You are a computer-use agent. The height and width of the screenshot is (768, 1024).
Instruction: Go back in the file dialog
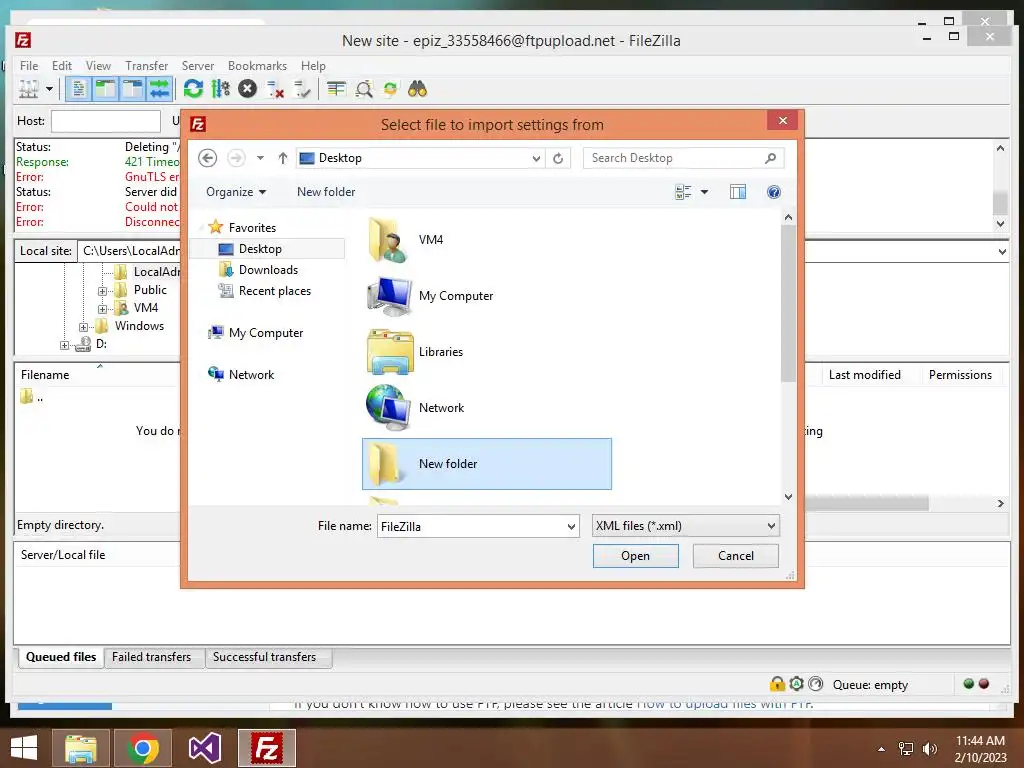click(x=208, y=158)
